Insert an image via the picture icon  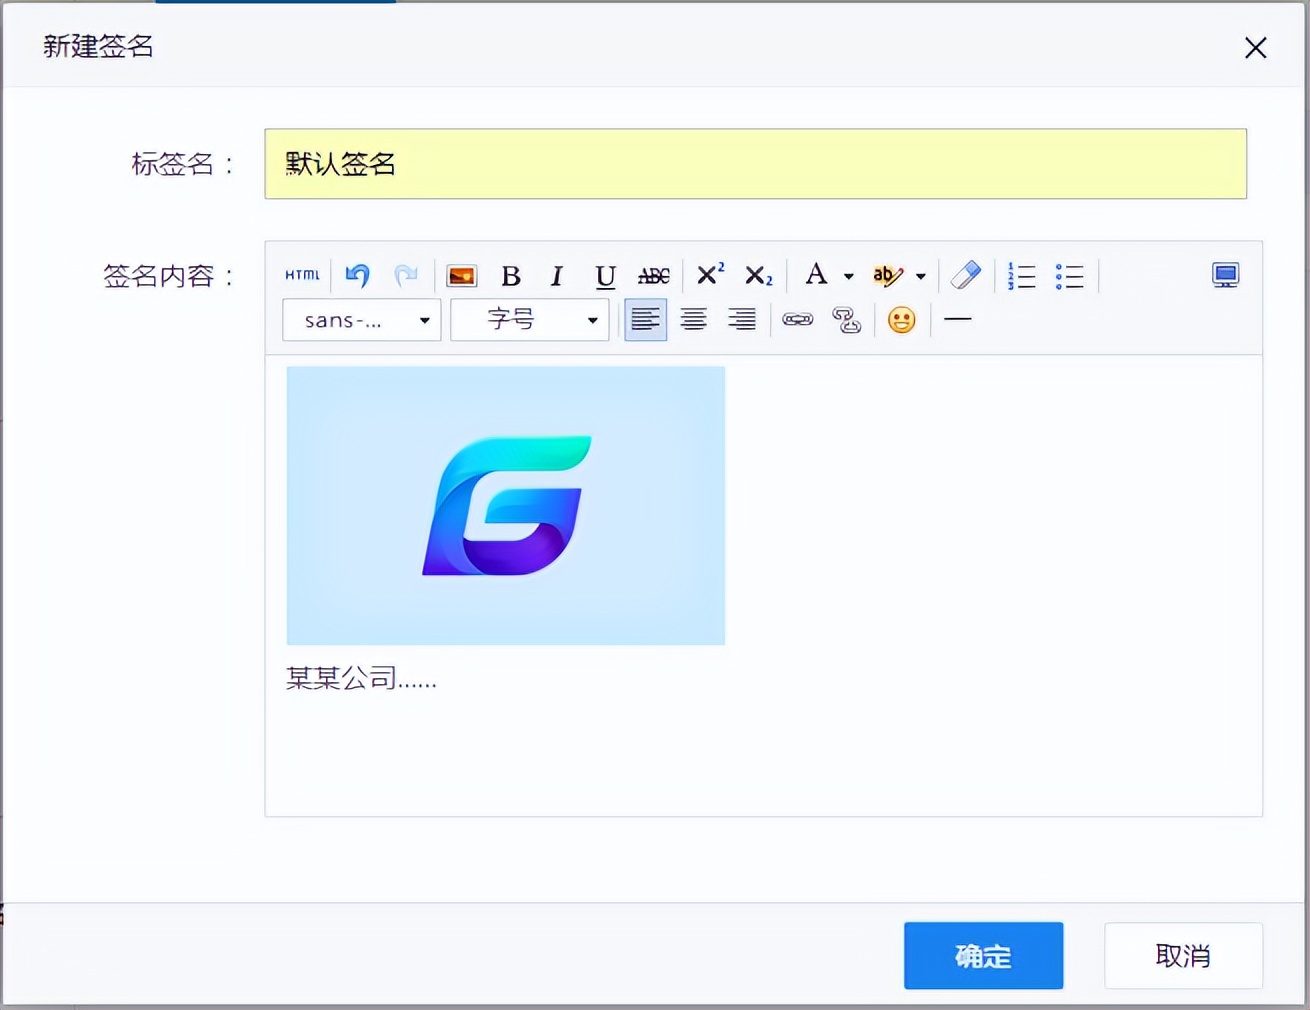[461, 275]
